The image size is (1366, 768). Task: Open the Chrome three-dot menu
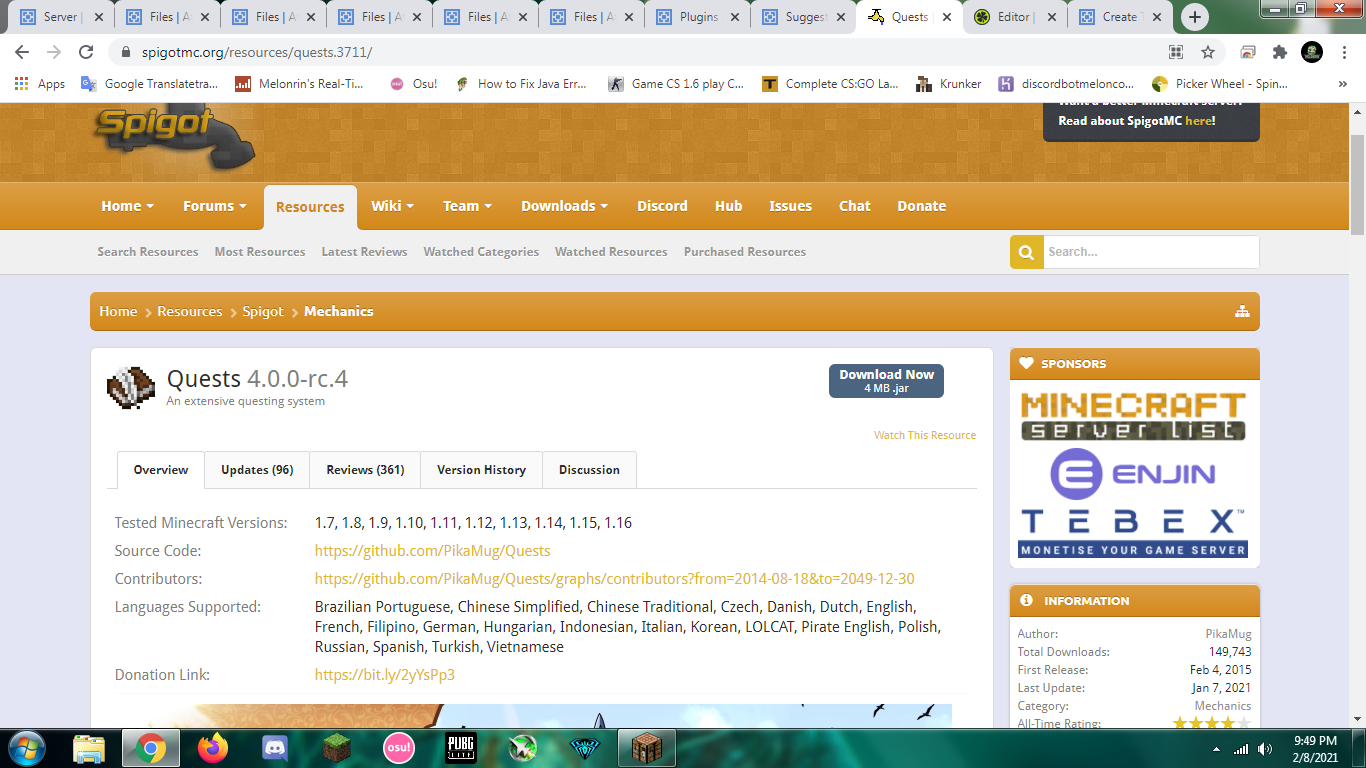(x=1344, y=52)
